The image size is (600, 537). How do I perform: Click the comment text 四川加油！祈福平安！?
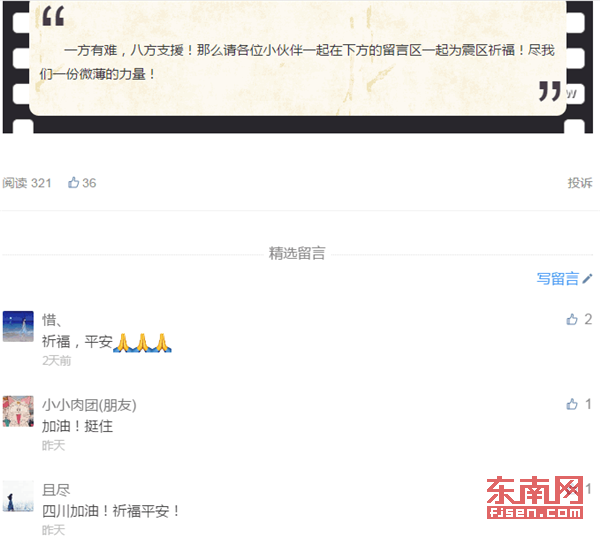tap(111, 511)
